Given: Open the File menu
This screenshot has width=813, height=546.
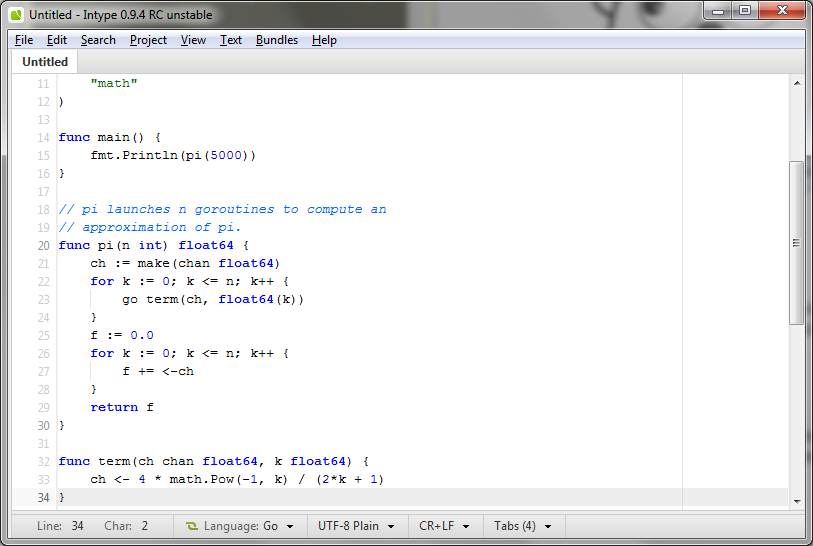Looking at the screenshot, I should (24, 40).
